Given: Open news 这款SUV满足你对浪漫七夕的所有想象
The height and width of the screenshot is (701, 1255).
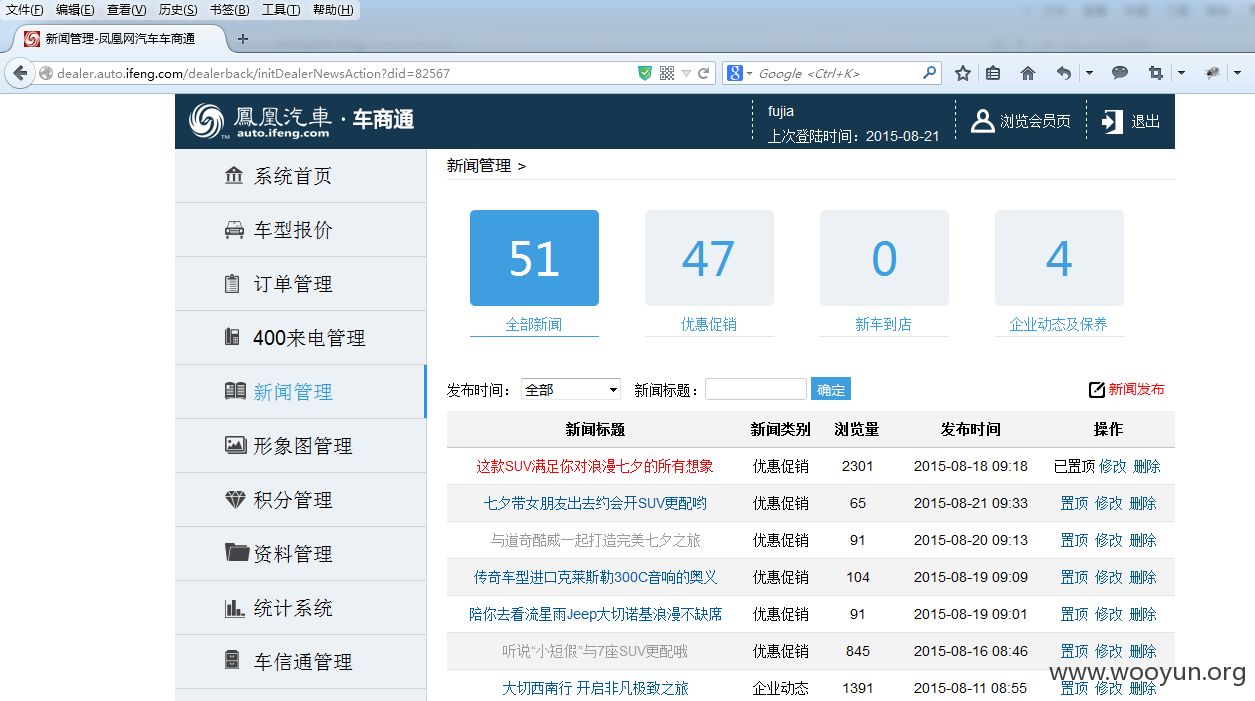Looking at the screenshot, I should click(x=595, y=466).
